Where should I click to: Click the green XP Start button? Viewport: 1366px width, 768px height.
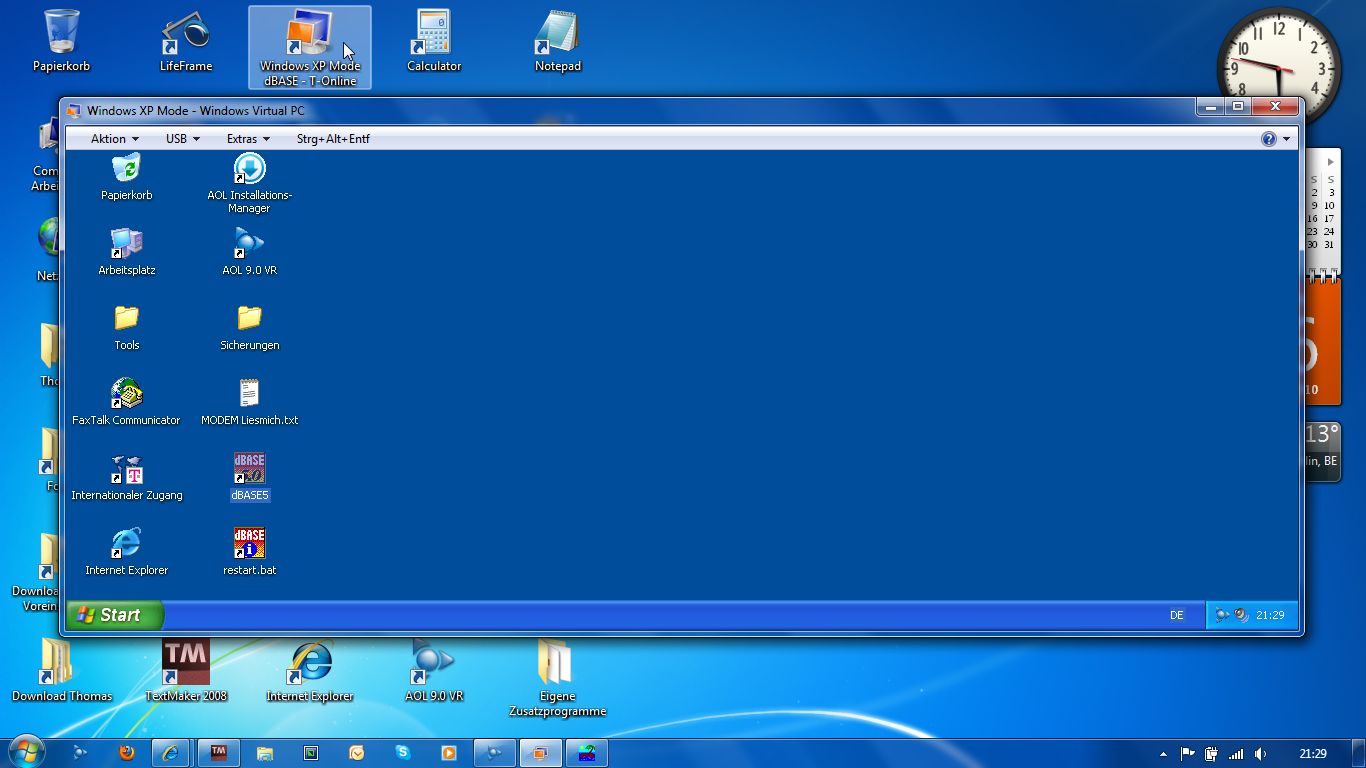(114, 615)
